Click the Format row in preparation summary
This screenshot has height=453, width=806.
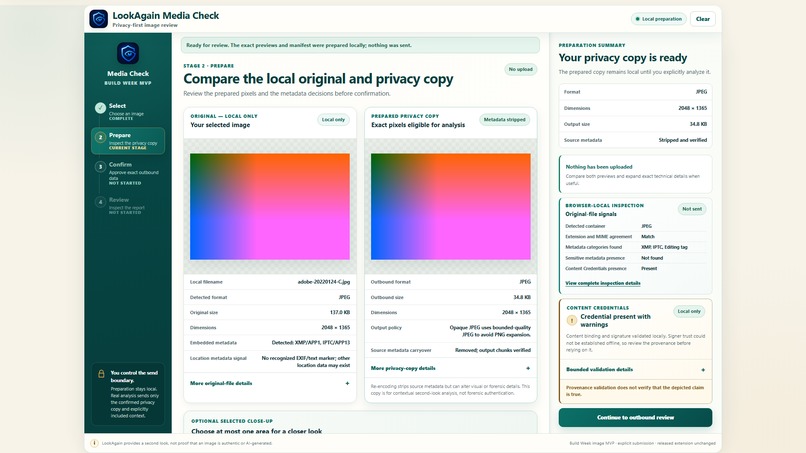635,92
